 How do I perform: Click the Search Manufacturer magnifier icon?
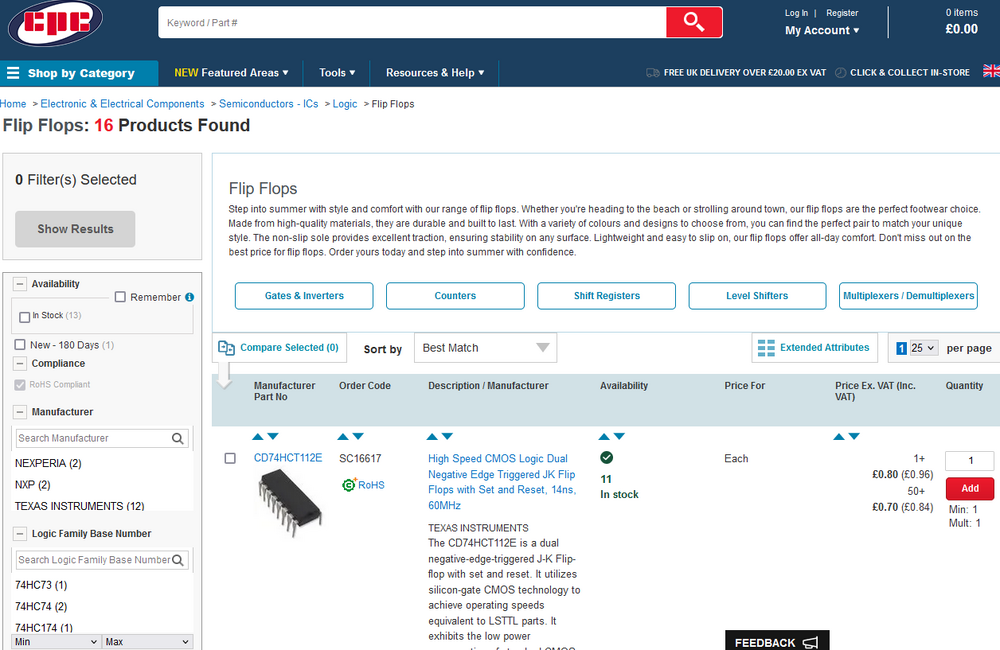[178, 438]
